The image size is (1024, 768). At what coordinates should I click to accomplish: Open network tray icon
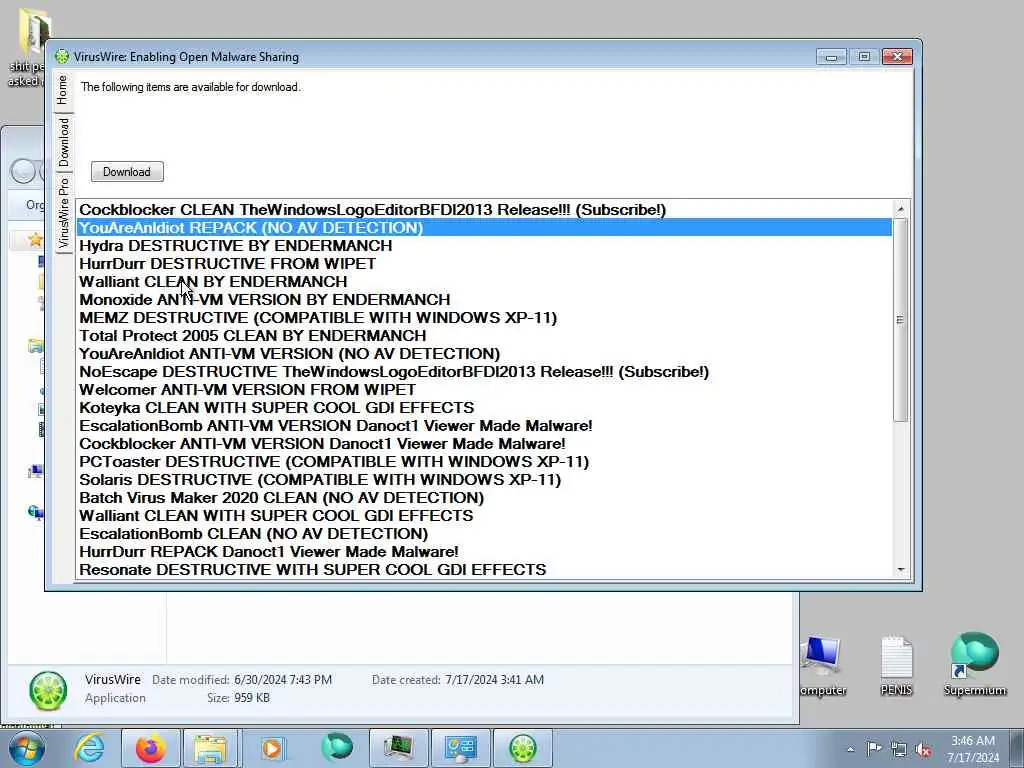click(x=899, y=749)
